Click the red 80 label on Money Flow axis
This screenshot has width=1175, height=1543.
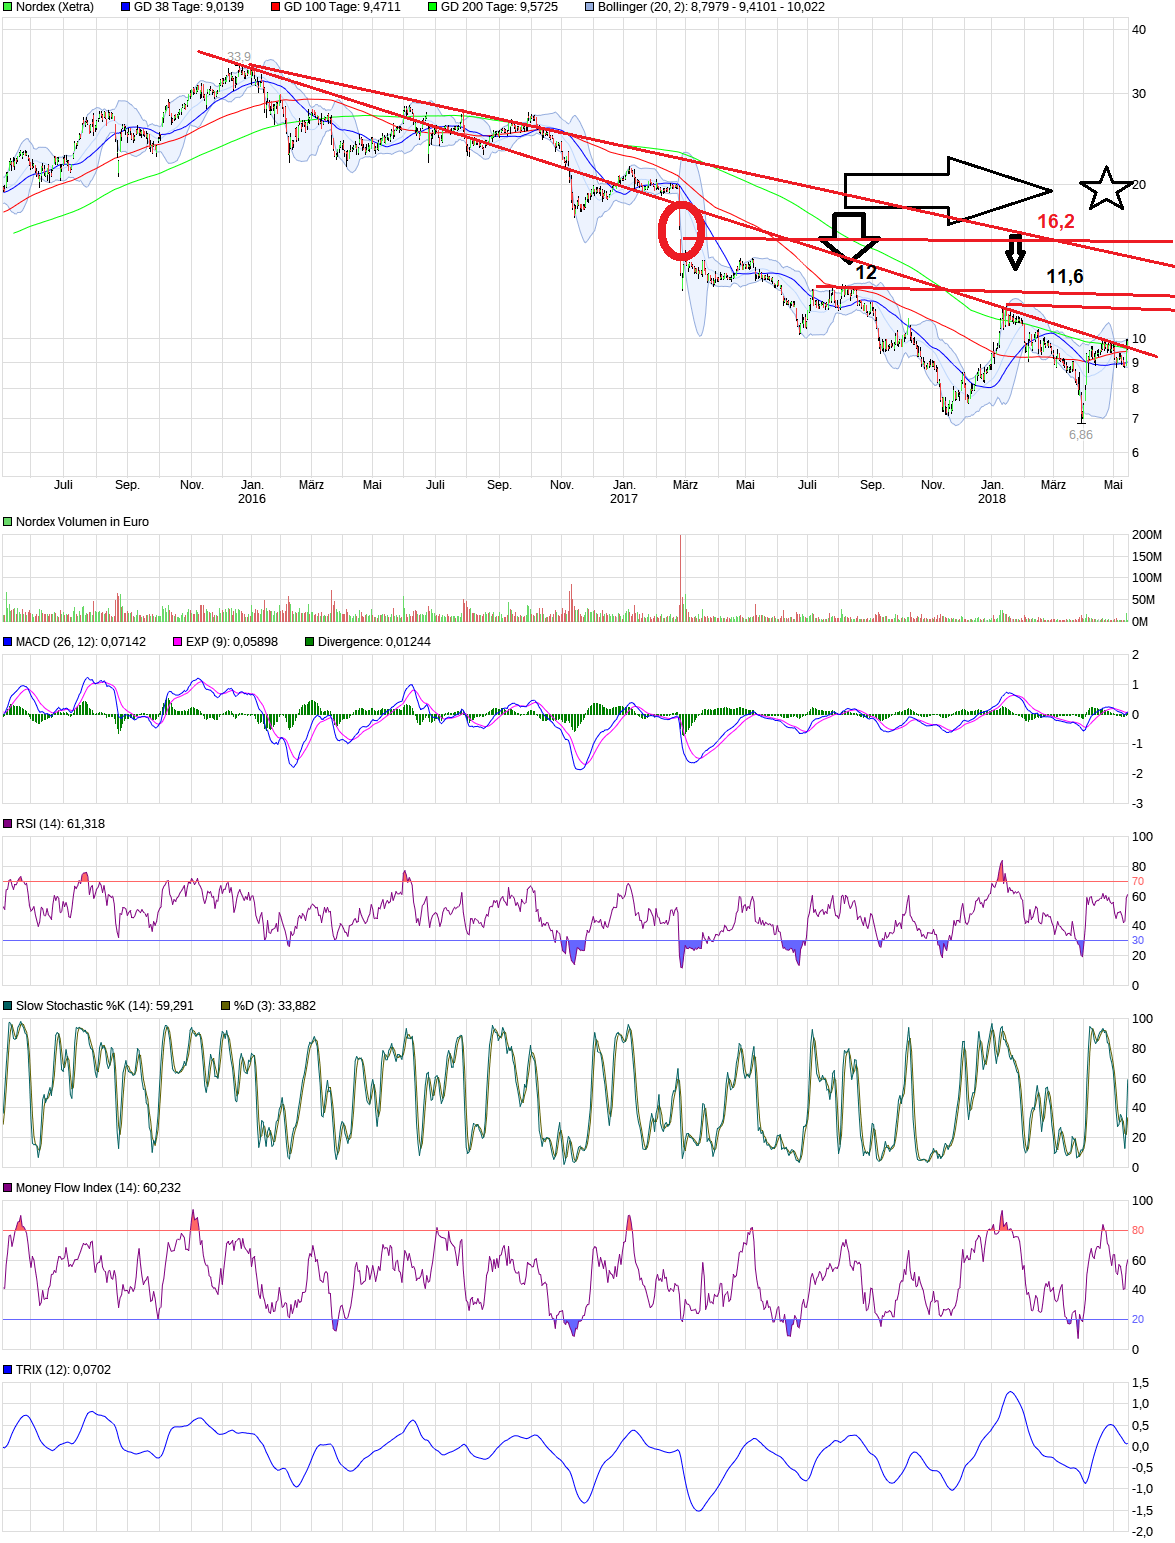[x=1138, y=1231]
